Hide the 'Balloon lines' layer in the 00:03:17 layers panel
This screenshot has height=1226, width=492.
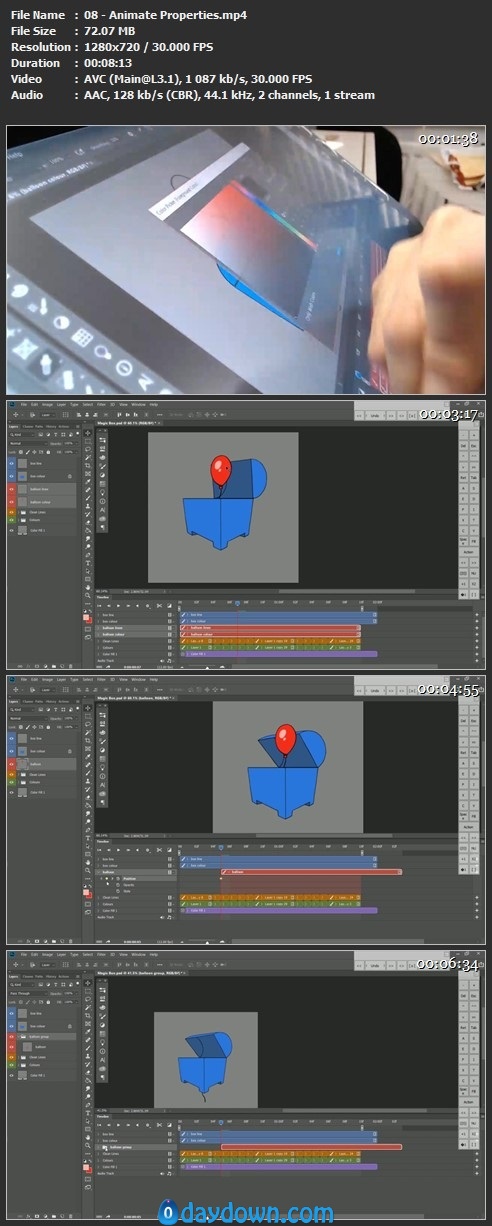click(x=11, y=489)
